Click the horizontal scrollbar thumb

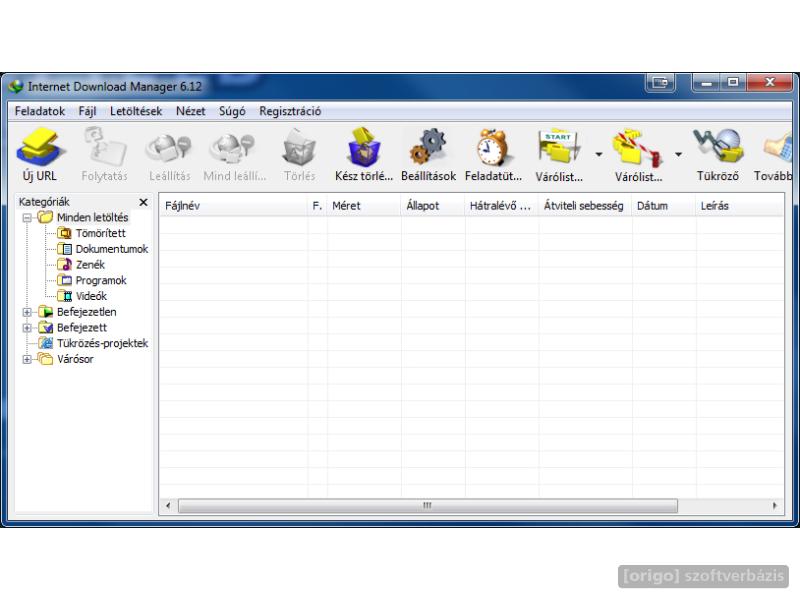tap(428, 506)
